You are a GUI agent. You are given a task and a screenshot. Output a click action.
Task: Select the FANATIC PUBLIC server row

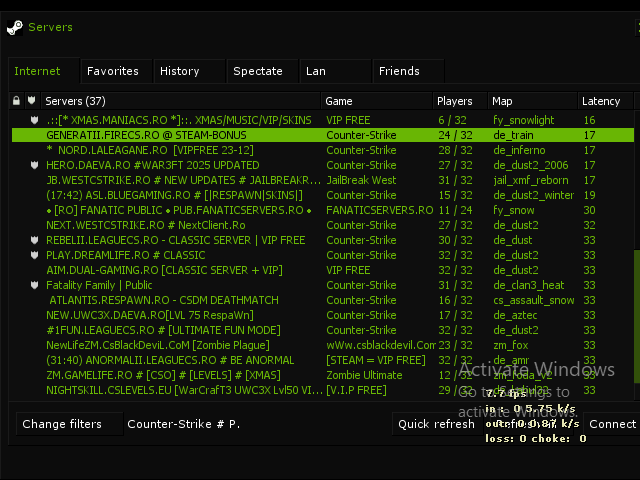[x=322, y=210]
